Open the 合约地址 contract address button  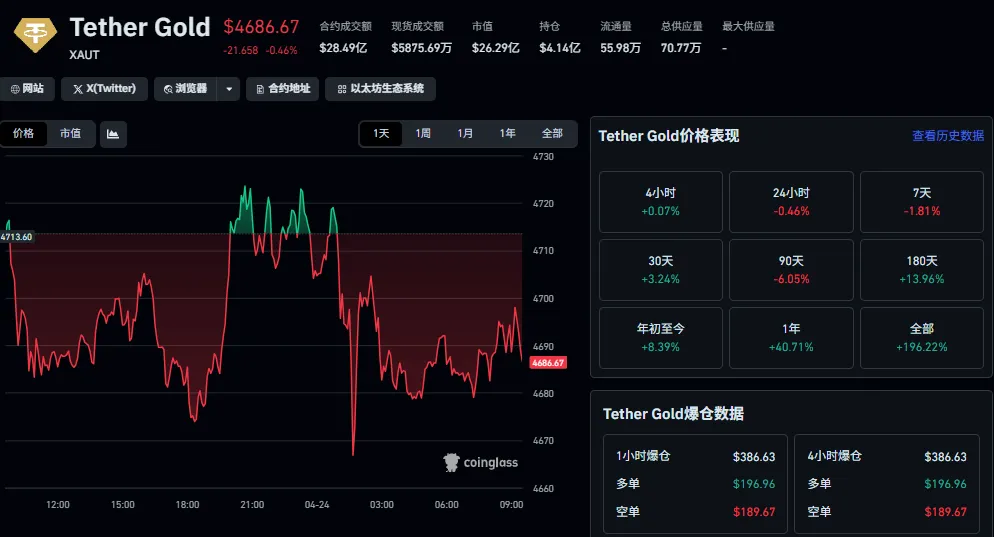(x=282, y=89)
